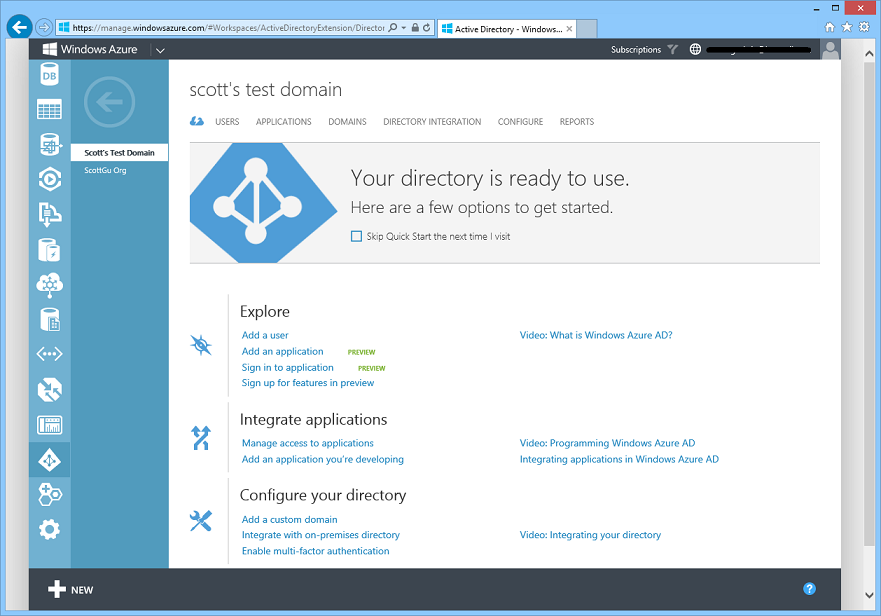Click the large circular back arrow
Viewport: 881px width, 616px height.
pos(110,102)
